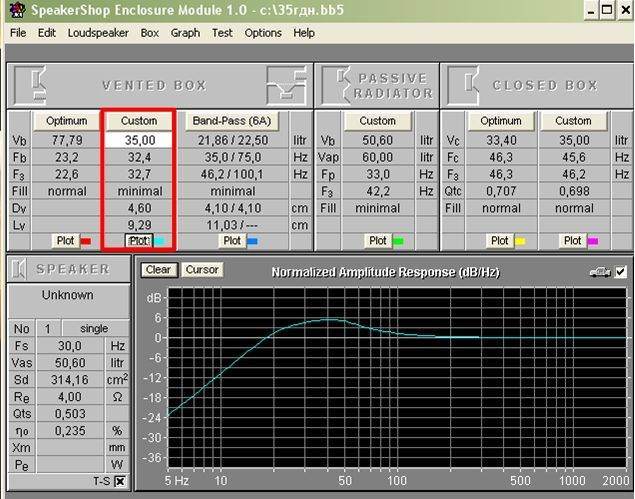This screenshot has height=499, width=635.
Task: Enable the Cursor button on graph
Action: coord(202,270)
